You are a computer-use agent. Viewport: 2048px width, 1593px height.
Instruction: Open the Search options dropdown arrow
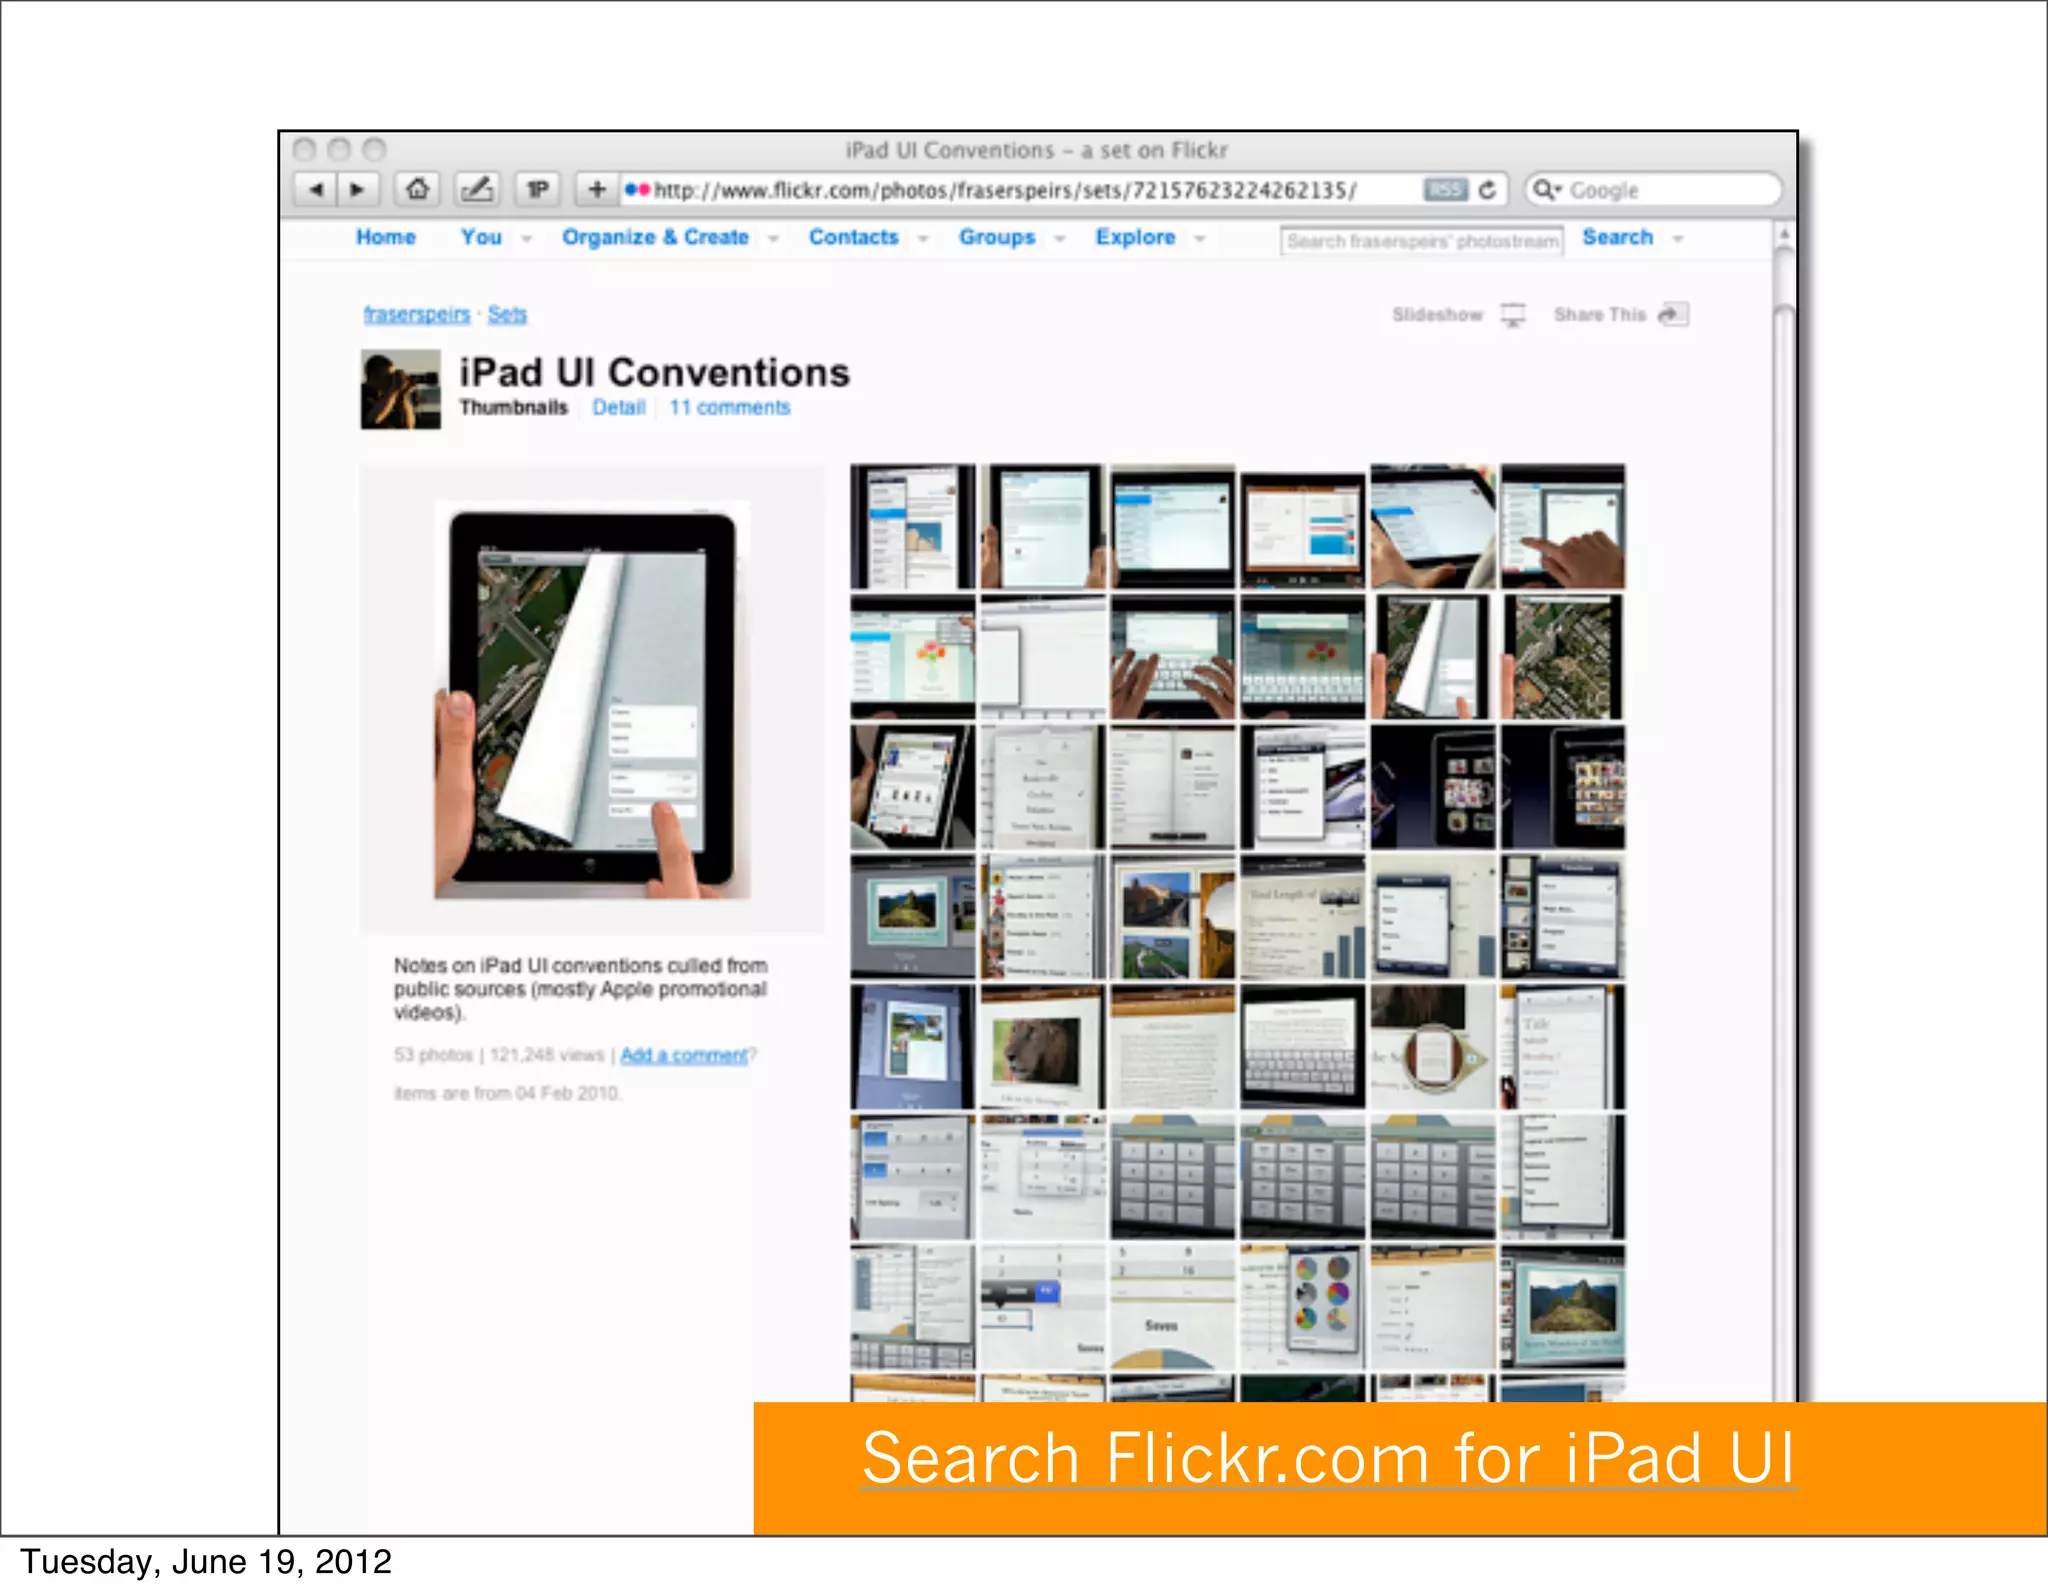click(x=1678, y=239)
